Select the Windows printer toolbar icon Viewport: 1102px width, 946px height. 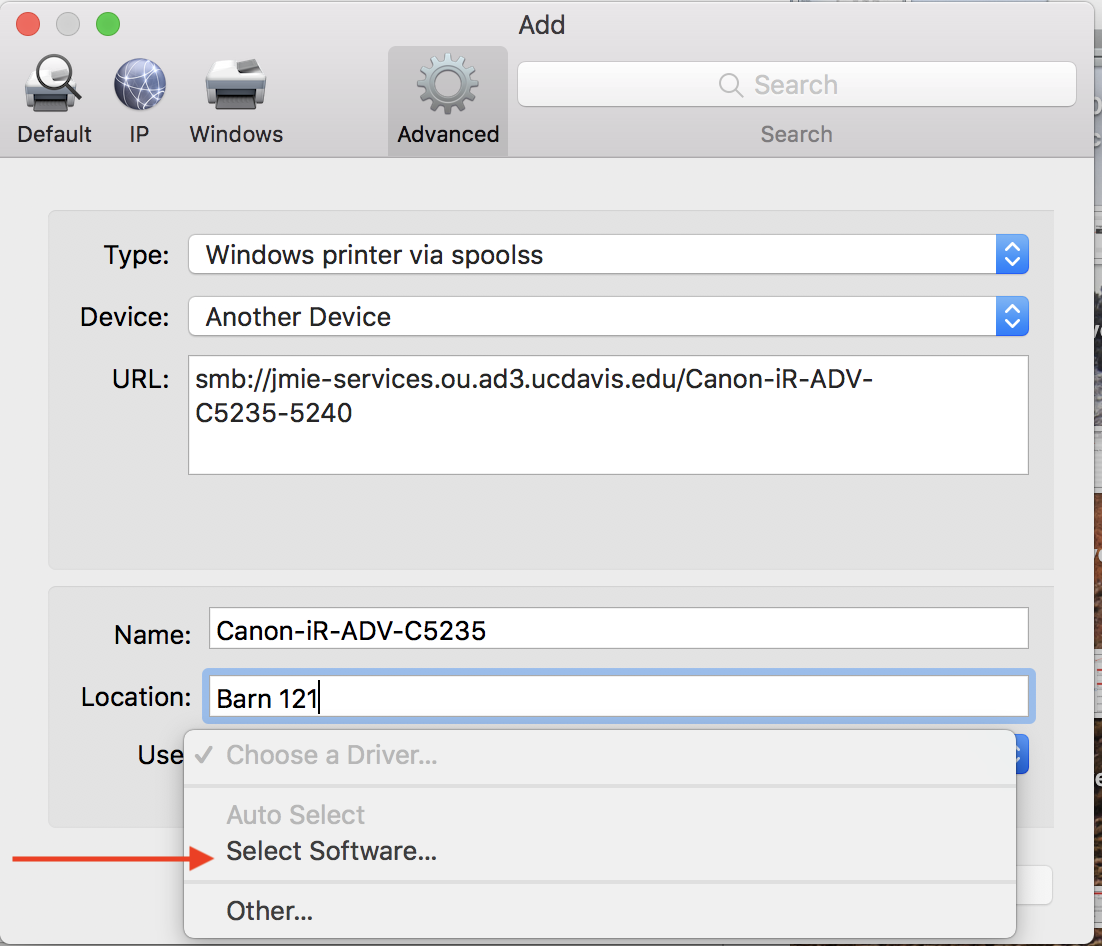235,84
